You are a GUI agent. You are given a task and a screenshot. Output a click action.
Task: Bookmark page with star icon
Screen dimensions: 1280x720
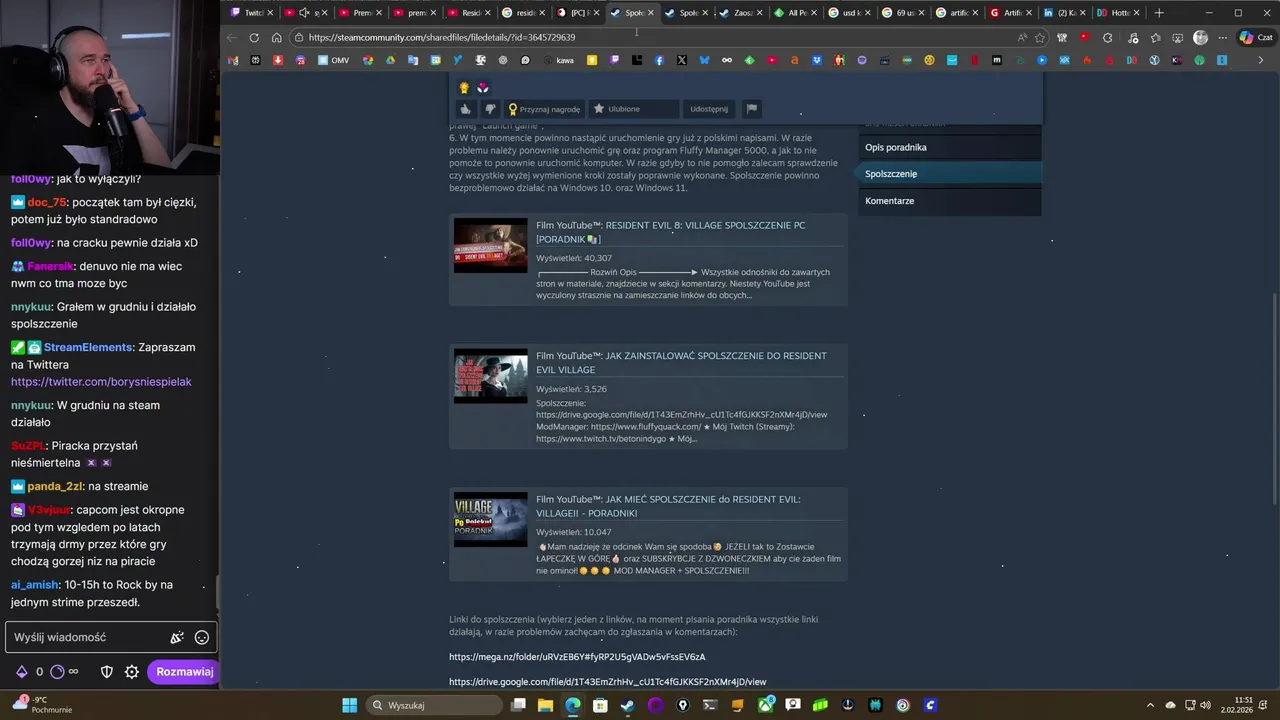coord(1040,37)
